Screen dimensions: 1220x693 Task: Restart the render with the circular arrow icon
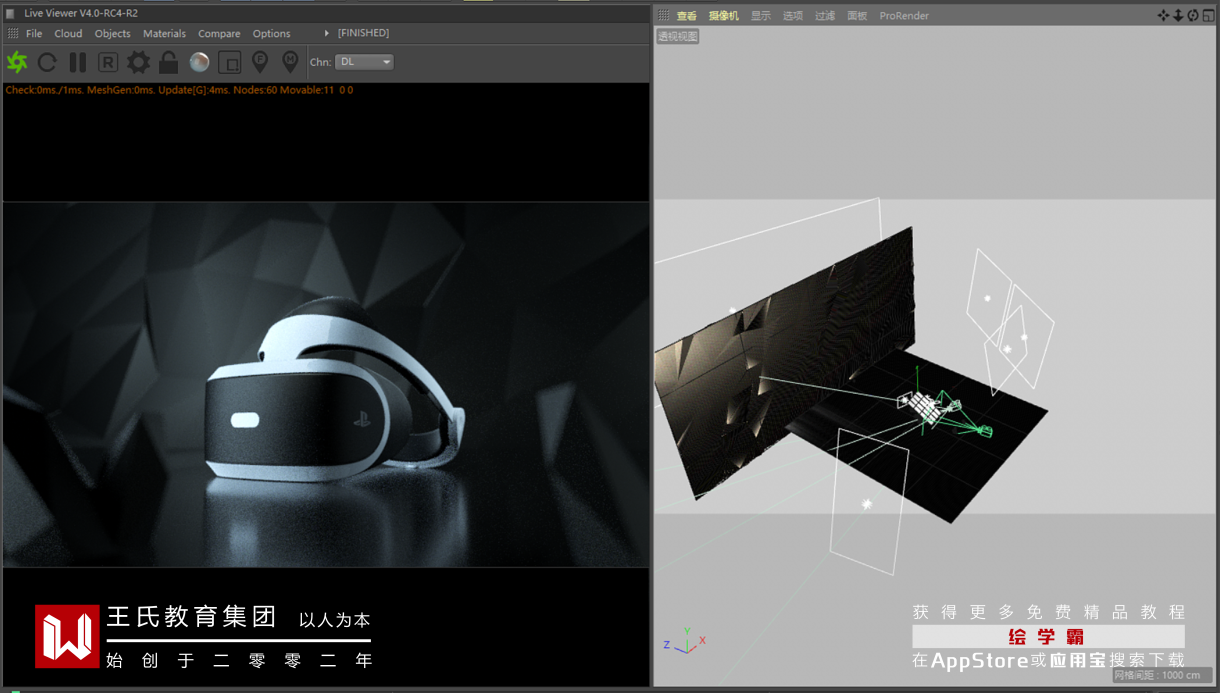pos(47,62)
